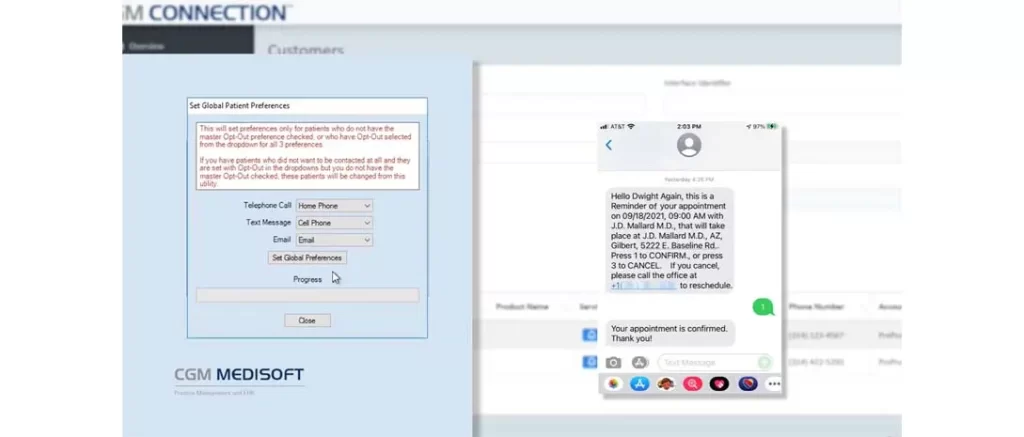Click the Progress label above the bar
This screenshot has height=437, width=1024.
tap(307, 280)
